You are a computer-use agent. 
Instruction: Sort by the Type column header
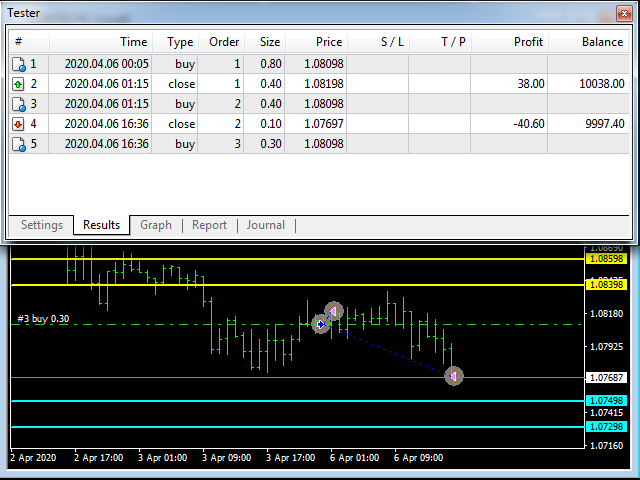tap(176, 42)
